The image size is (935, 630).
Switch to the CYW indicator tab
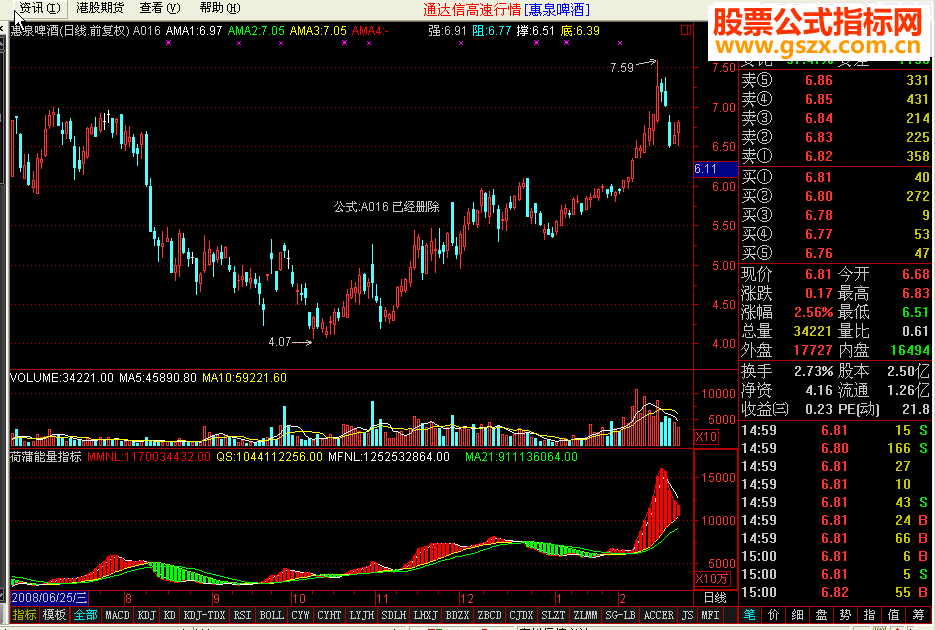301,615
